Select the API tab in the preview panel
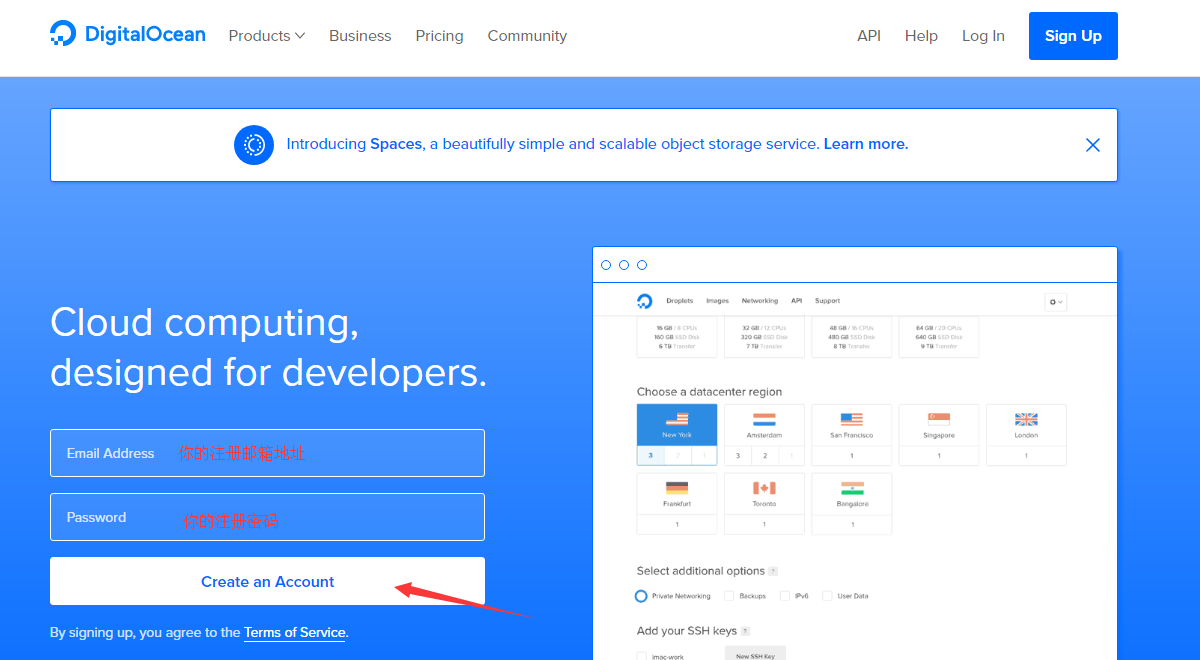This screenshot has height=660, width=1200. [x=797, y=301]
